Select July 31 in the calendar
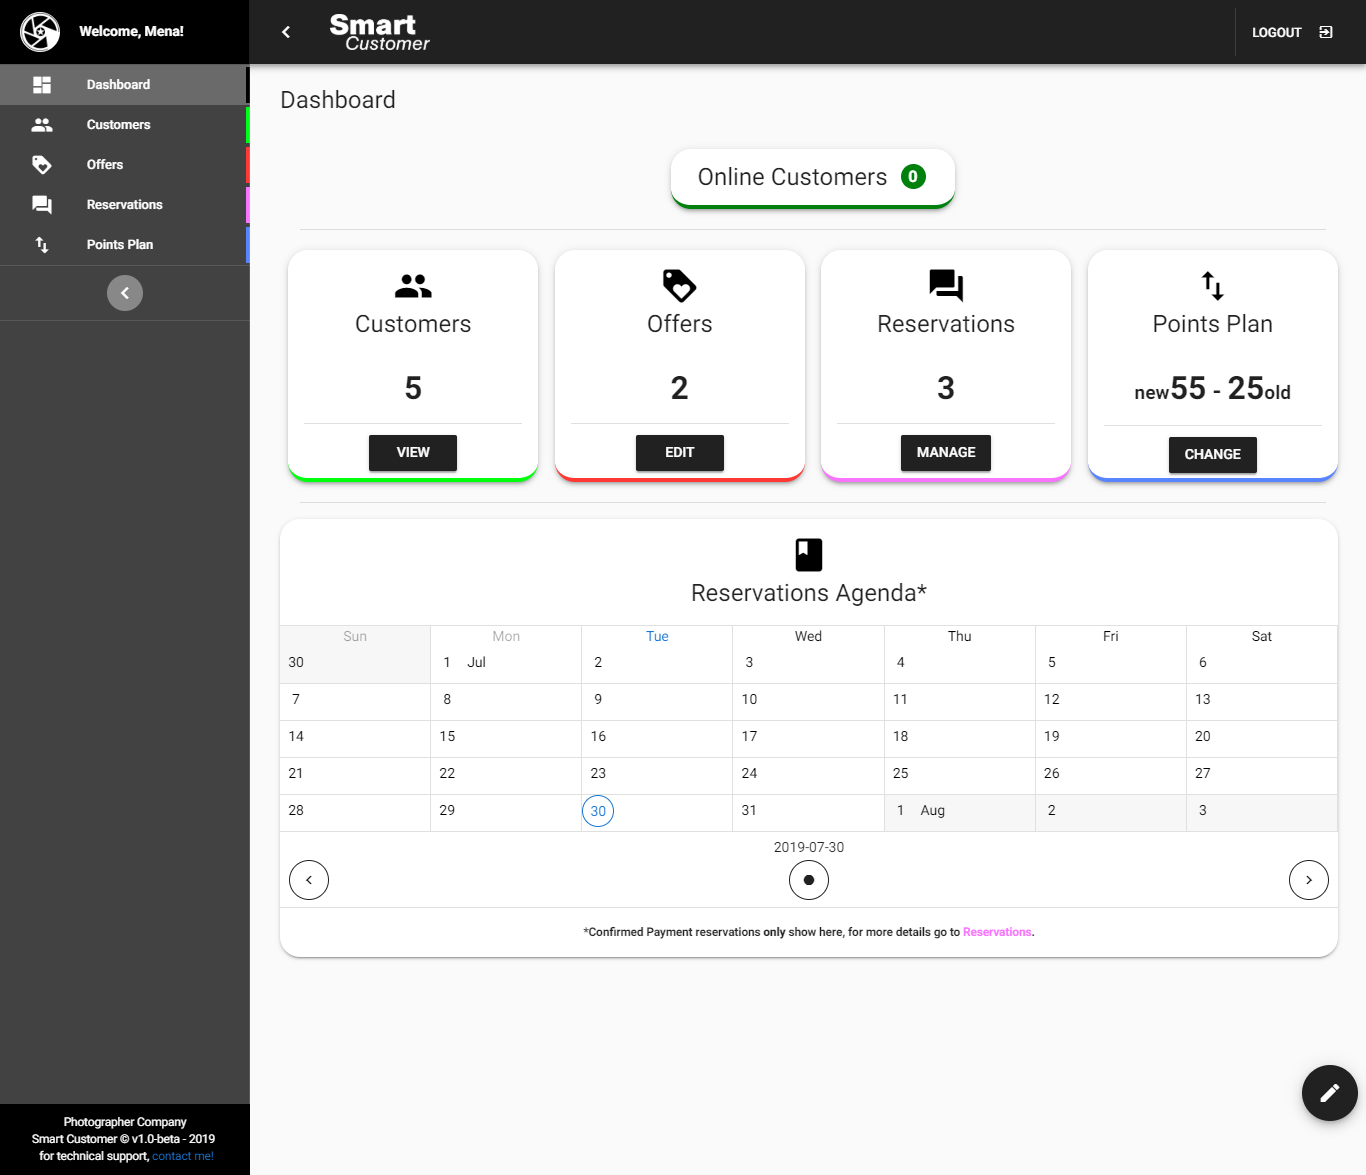 click(749, 811)
